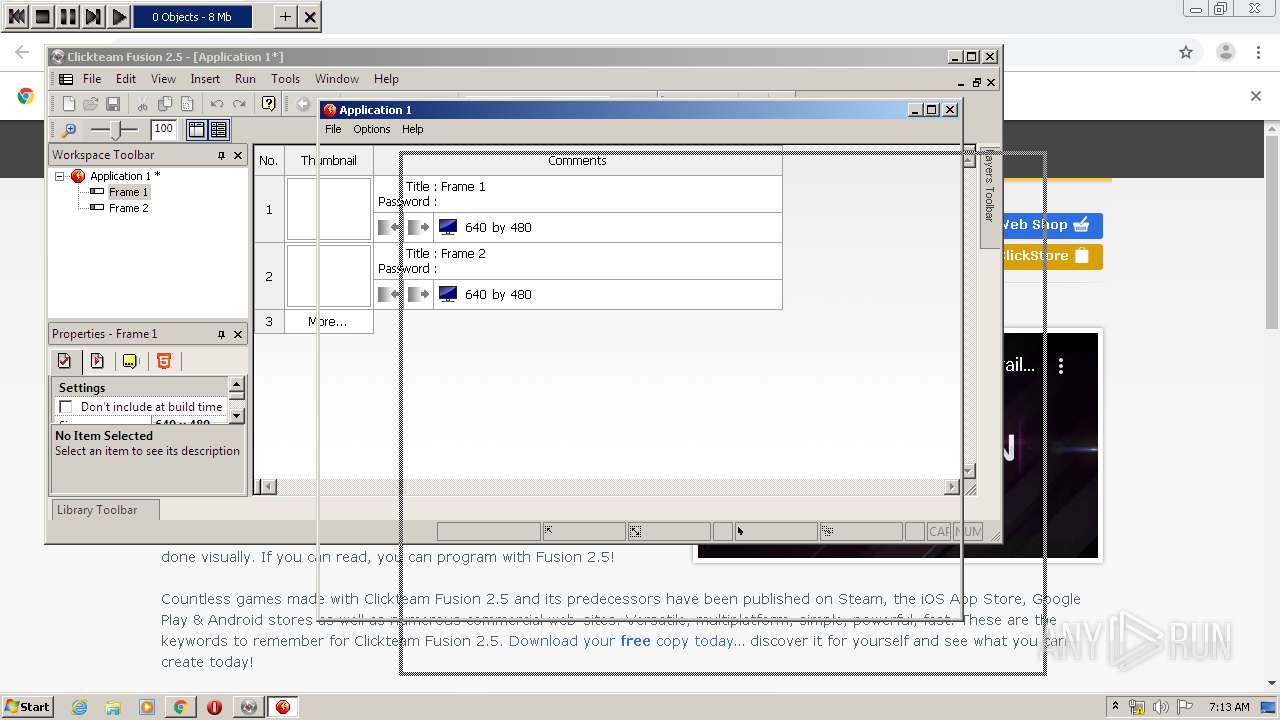Pin the Properties panel
Screen dimensions: 1280x720
tap(222, 334)
